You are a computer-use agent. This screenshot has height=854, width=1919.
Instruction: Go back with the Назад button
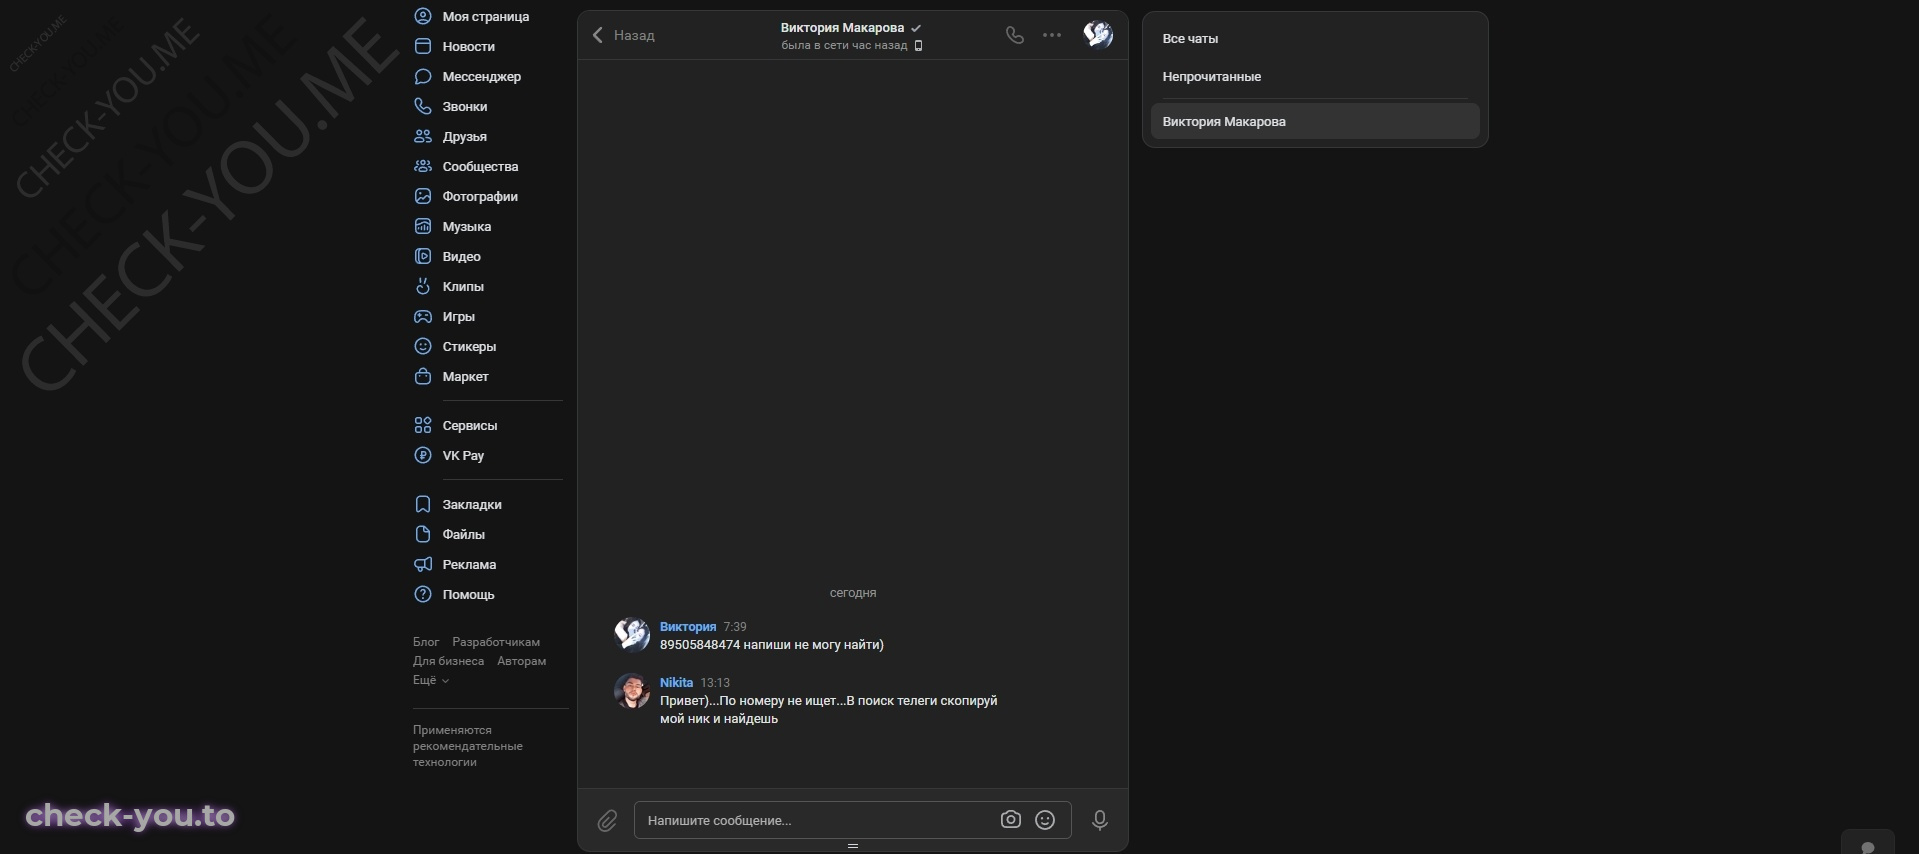click(623, 35)
